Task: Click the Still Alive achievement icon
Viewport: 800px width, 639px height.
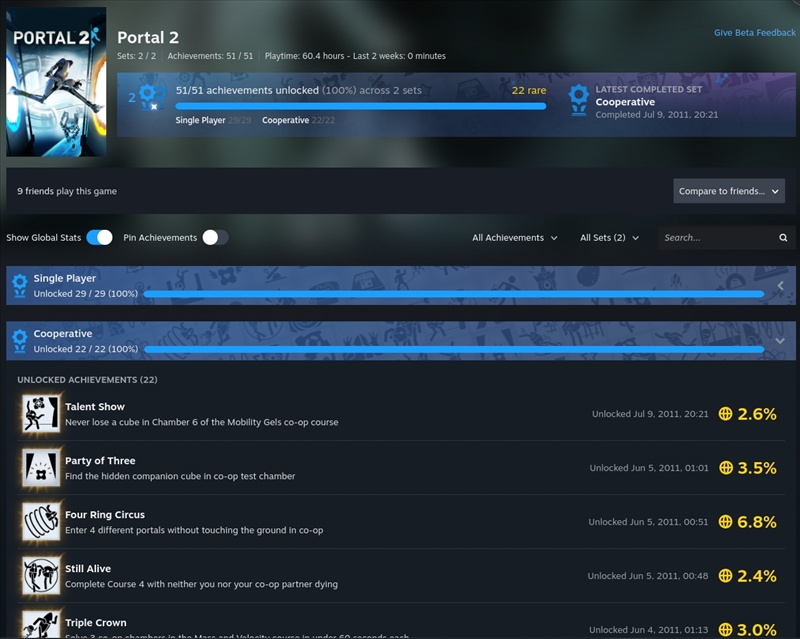Action: [41, 576]
